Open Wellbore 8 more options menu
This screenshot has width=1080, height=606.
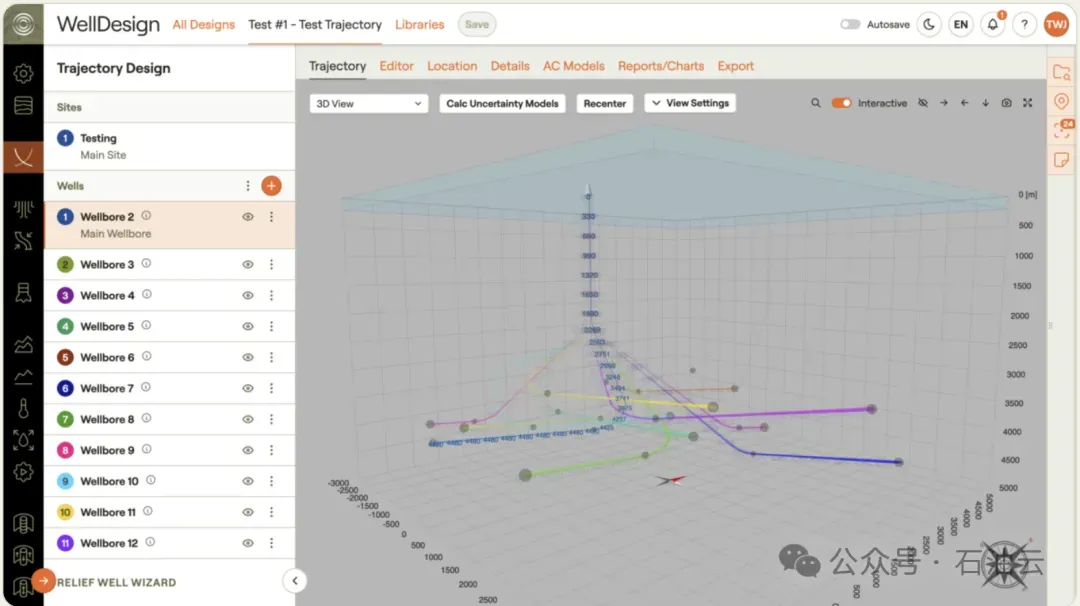coord(271,419)
